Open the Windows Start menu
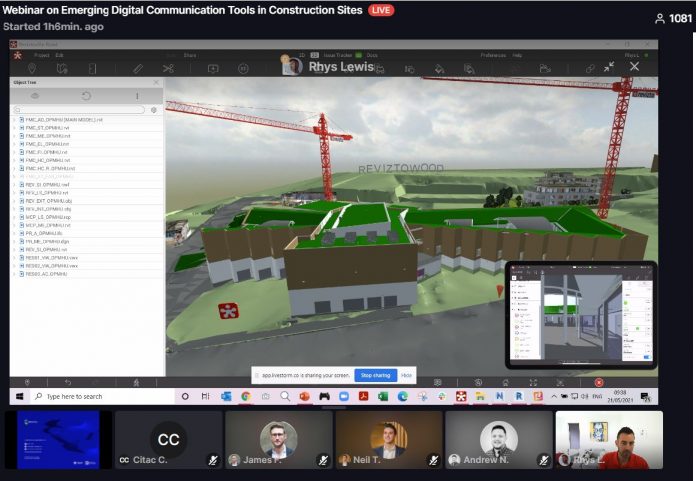 coord(16,396)
